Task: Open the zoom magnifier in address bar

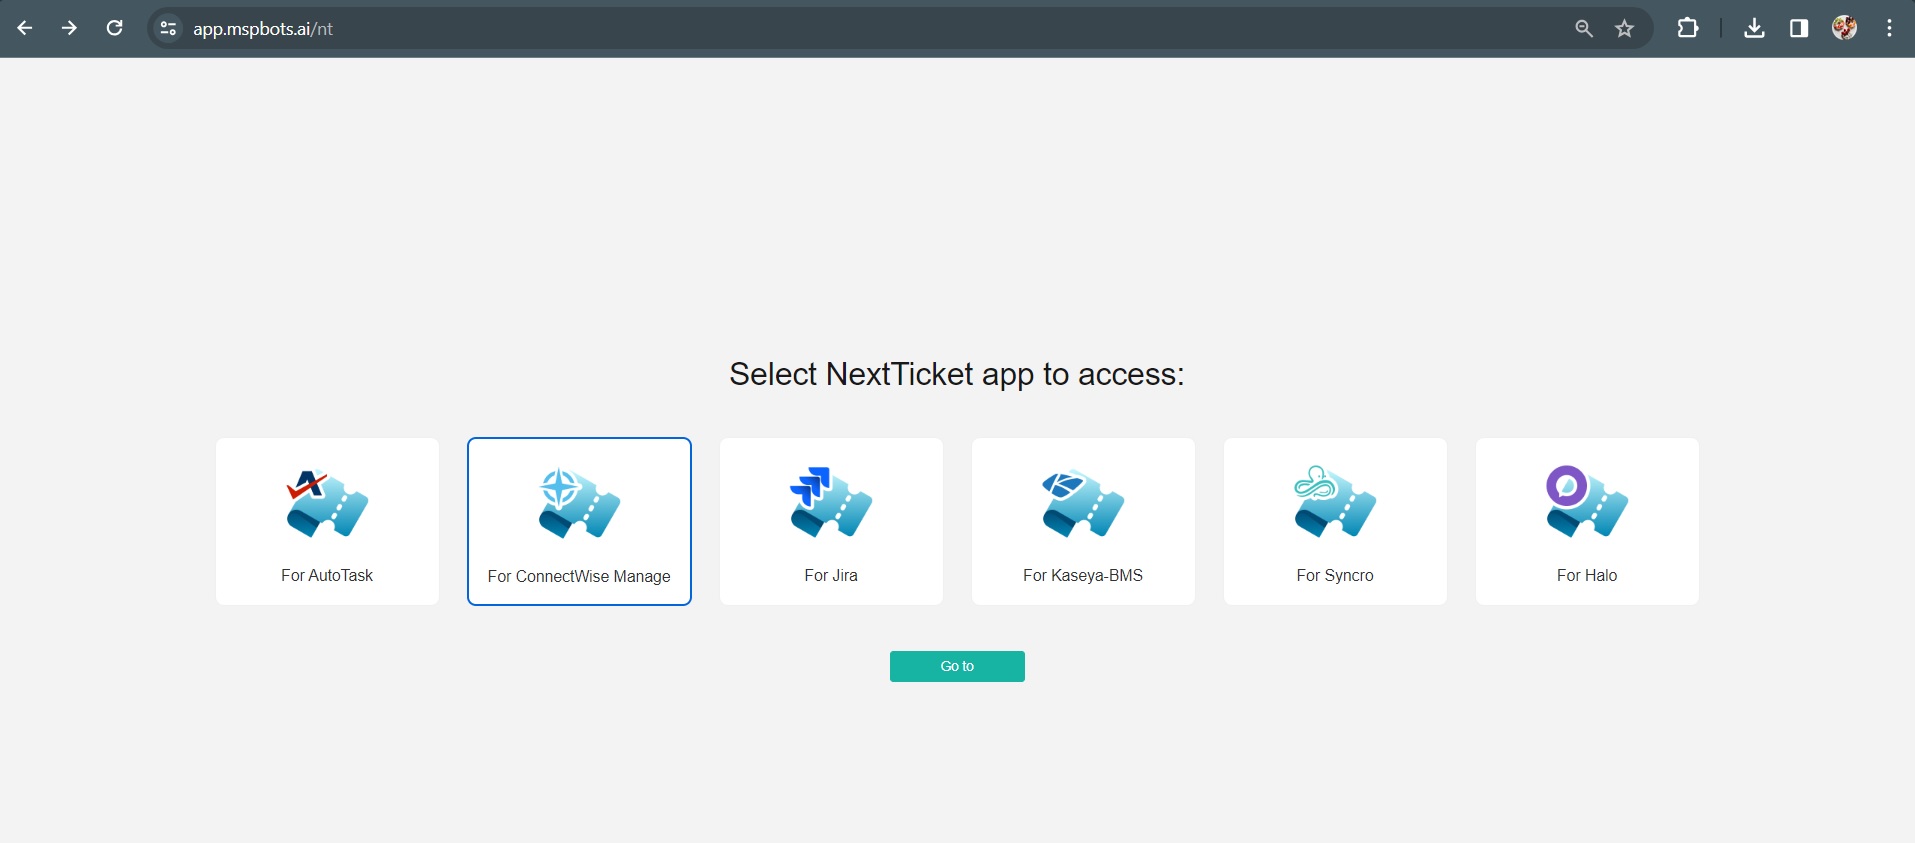Action: 1584,29
